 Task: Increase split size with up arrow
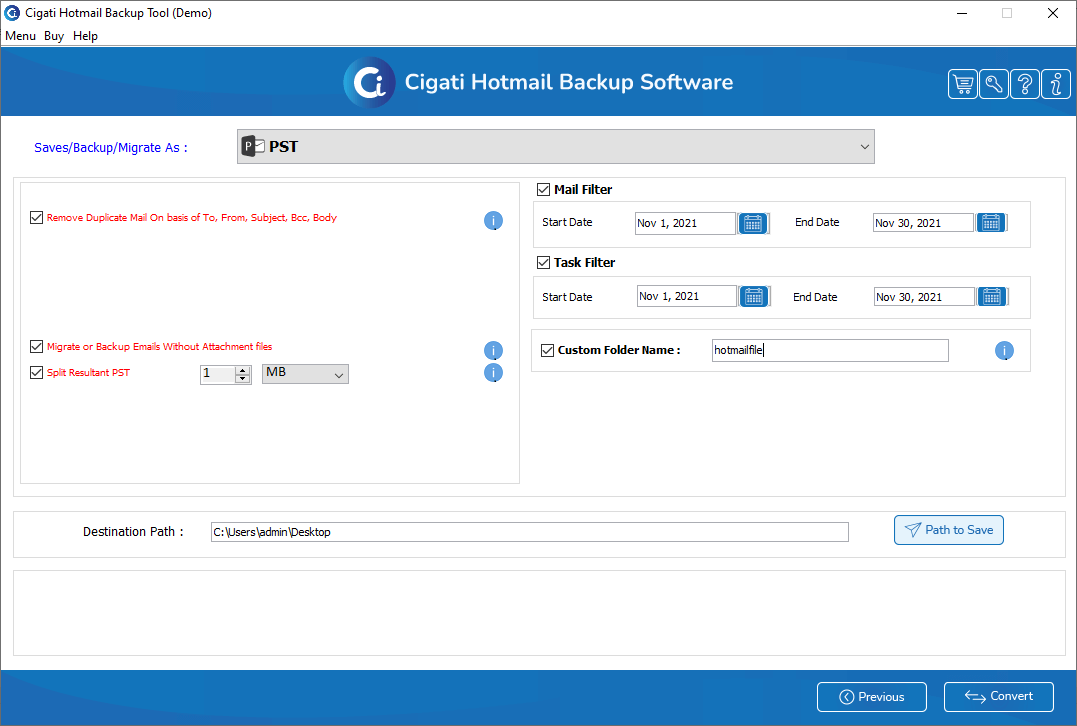242,369
